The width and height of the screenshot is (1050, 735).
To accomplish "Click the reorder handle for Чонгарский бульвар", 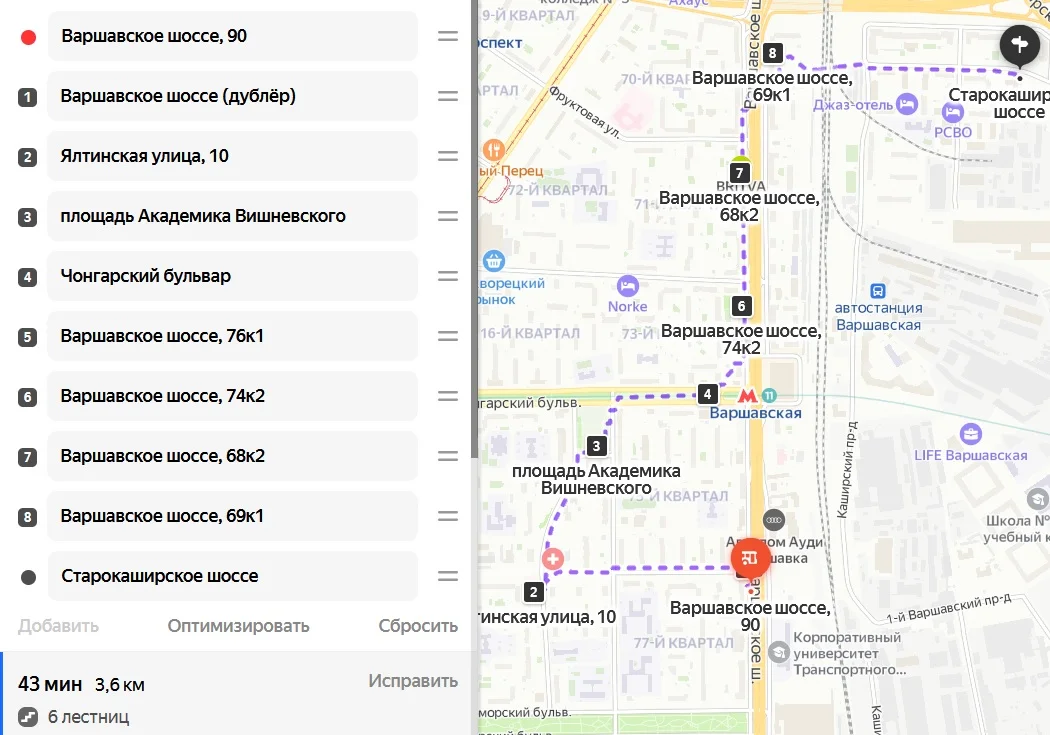I will point(448,276).
